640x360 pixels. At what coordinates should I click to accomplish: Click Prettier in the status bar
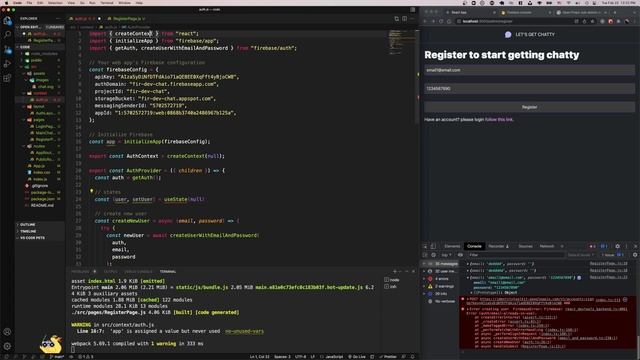coord(388,357)
